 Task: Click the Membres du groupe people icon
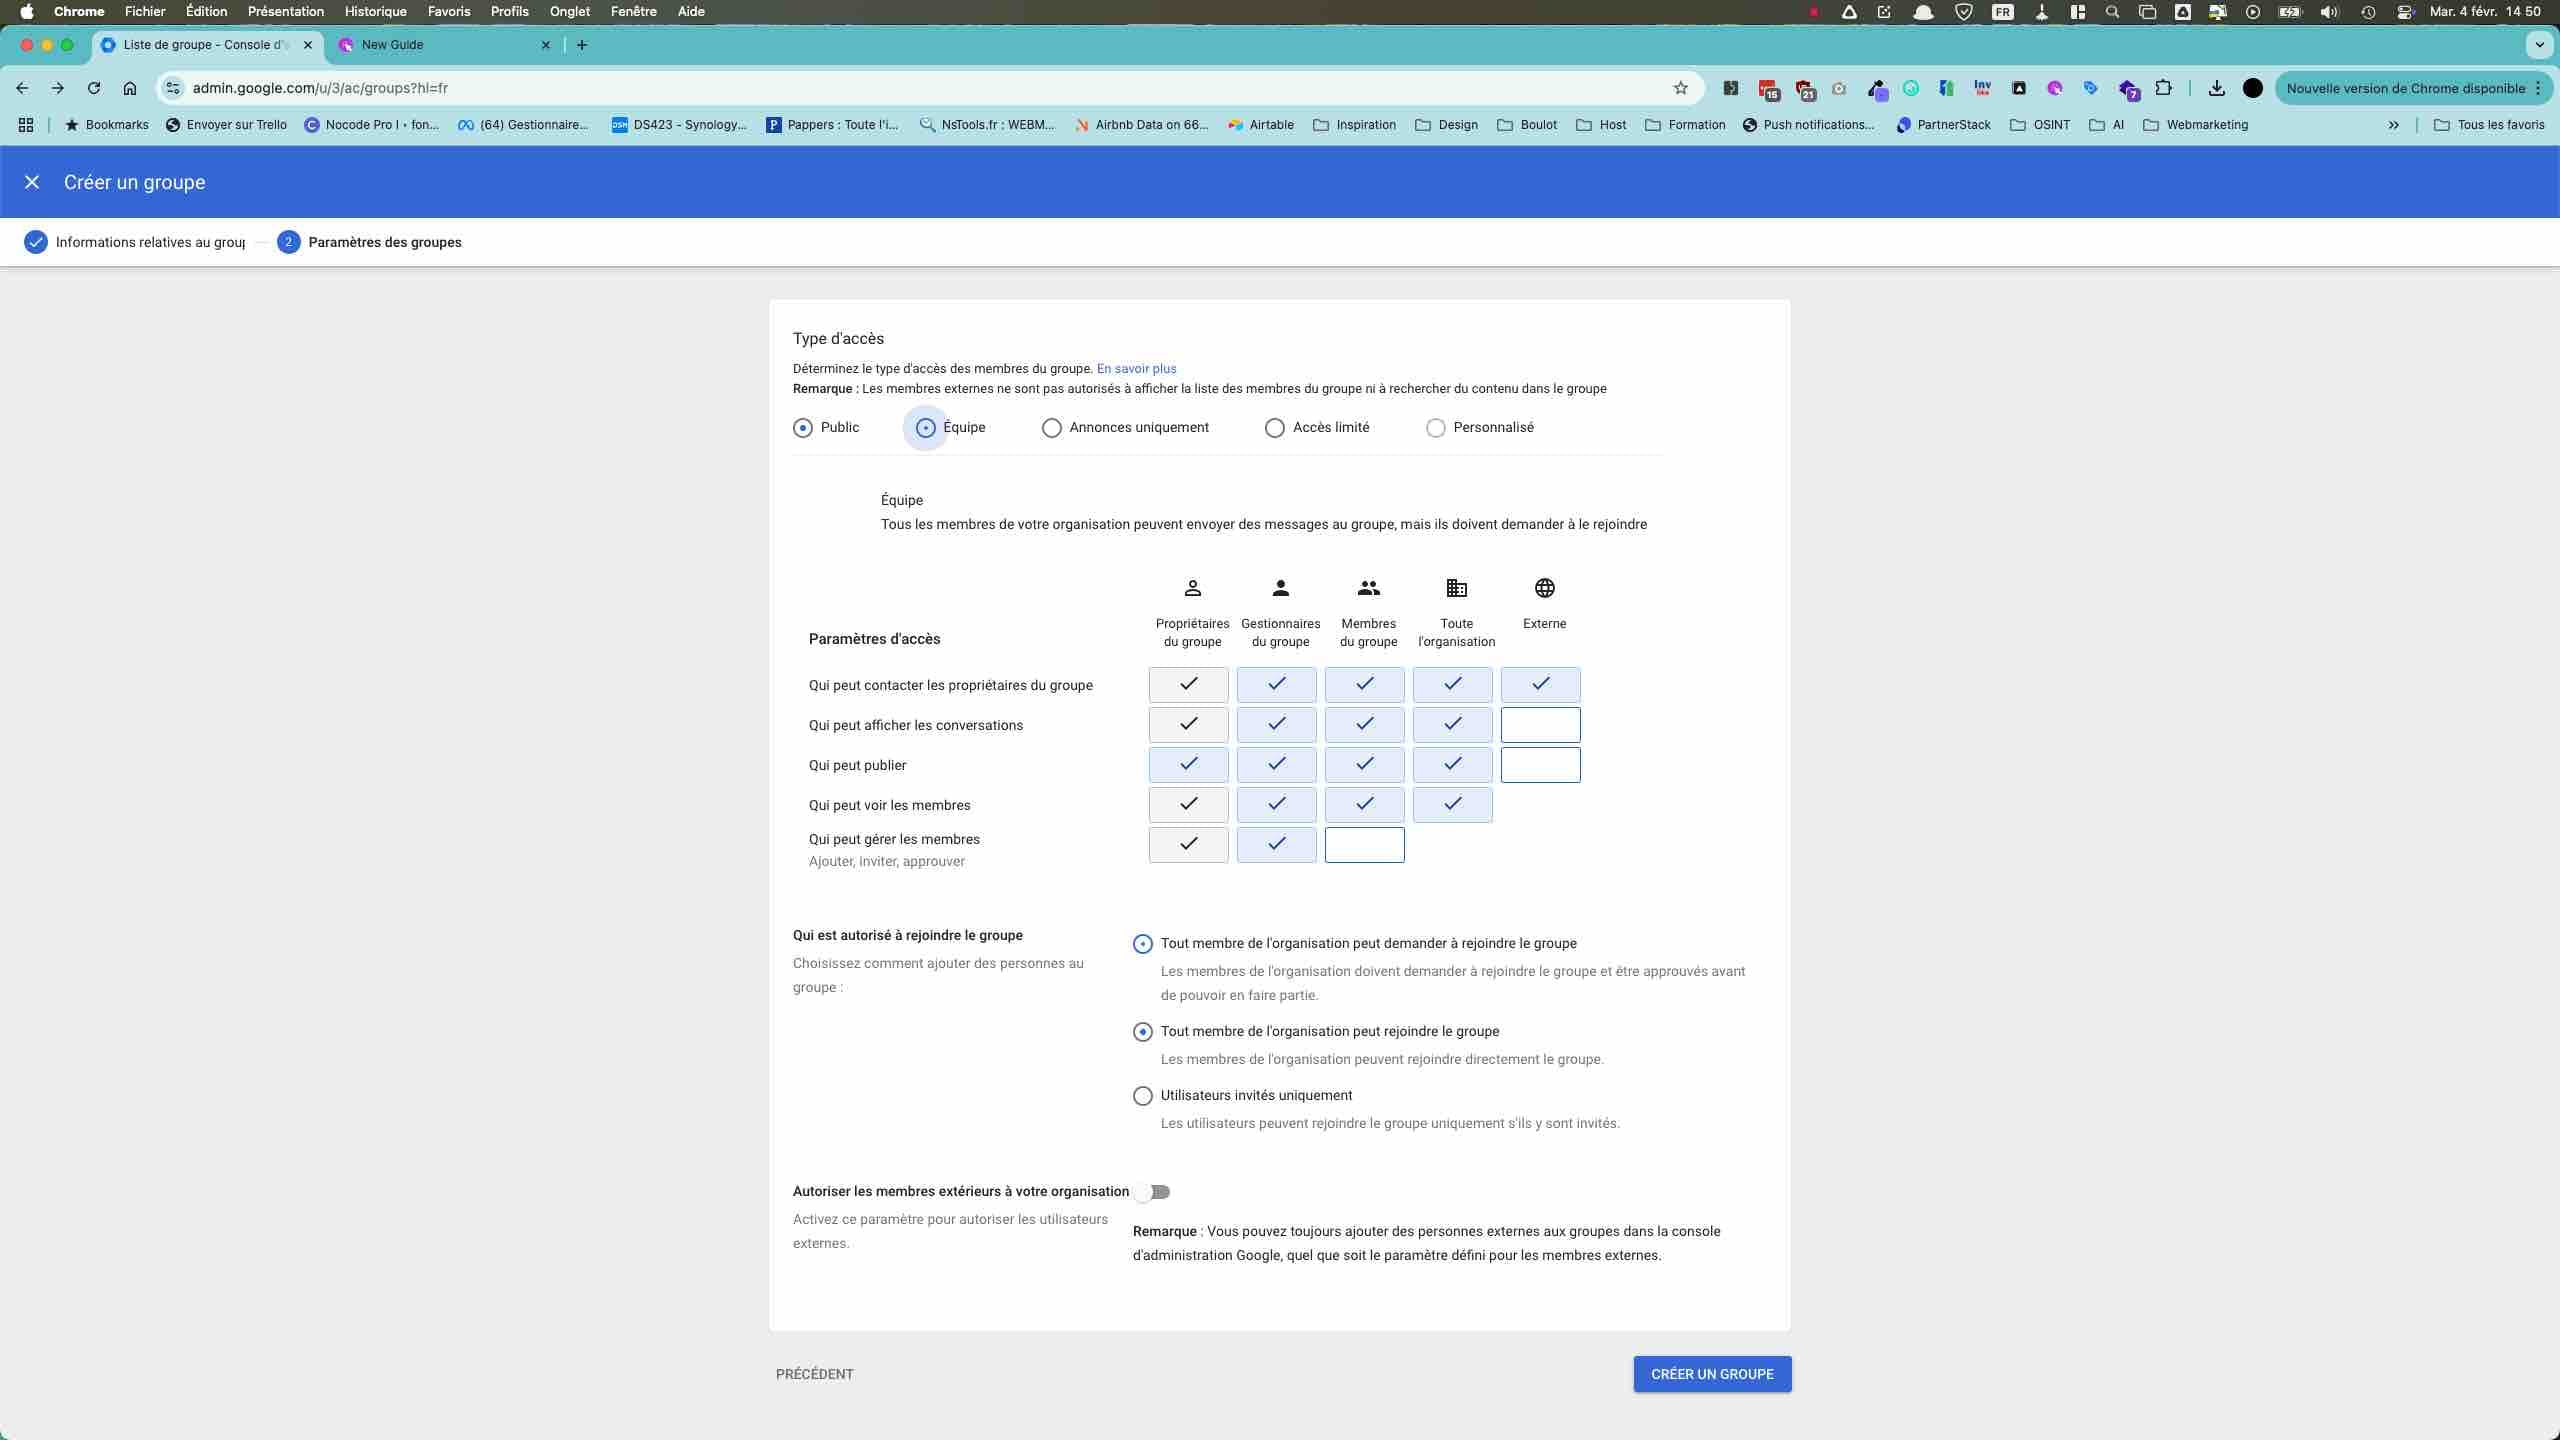pyautogui.click(x=1368, y=588)
